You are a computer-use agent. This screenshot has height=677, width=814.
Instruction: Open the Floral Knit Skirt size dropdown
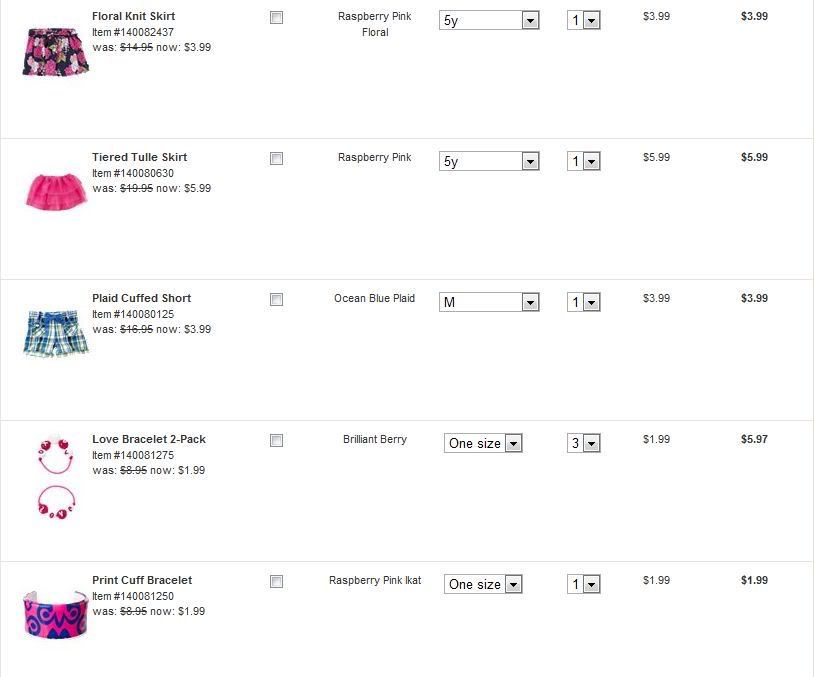click(x=489, y=20)
